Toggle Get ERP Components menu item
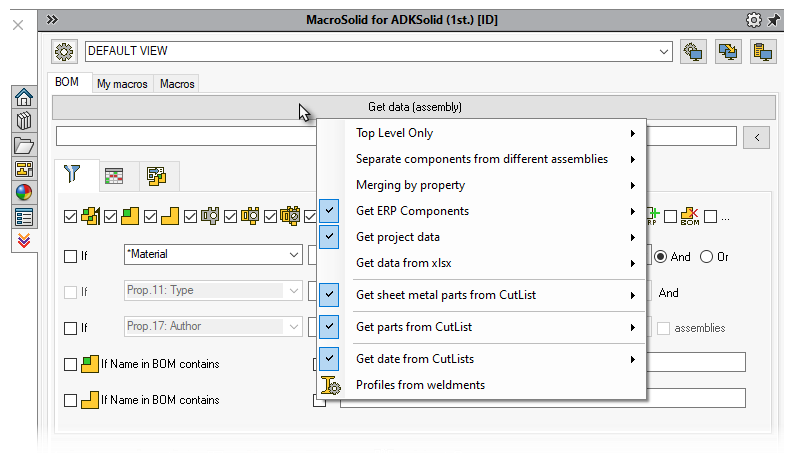The height and width of the screenshot is (454, 794). pyautogui.click(x=482, y=211)
